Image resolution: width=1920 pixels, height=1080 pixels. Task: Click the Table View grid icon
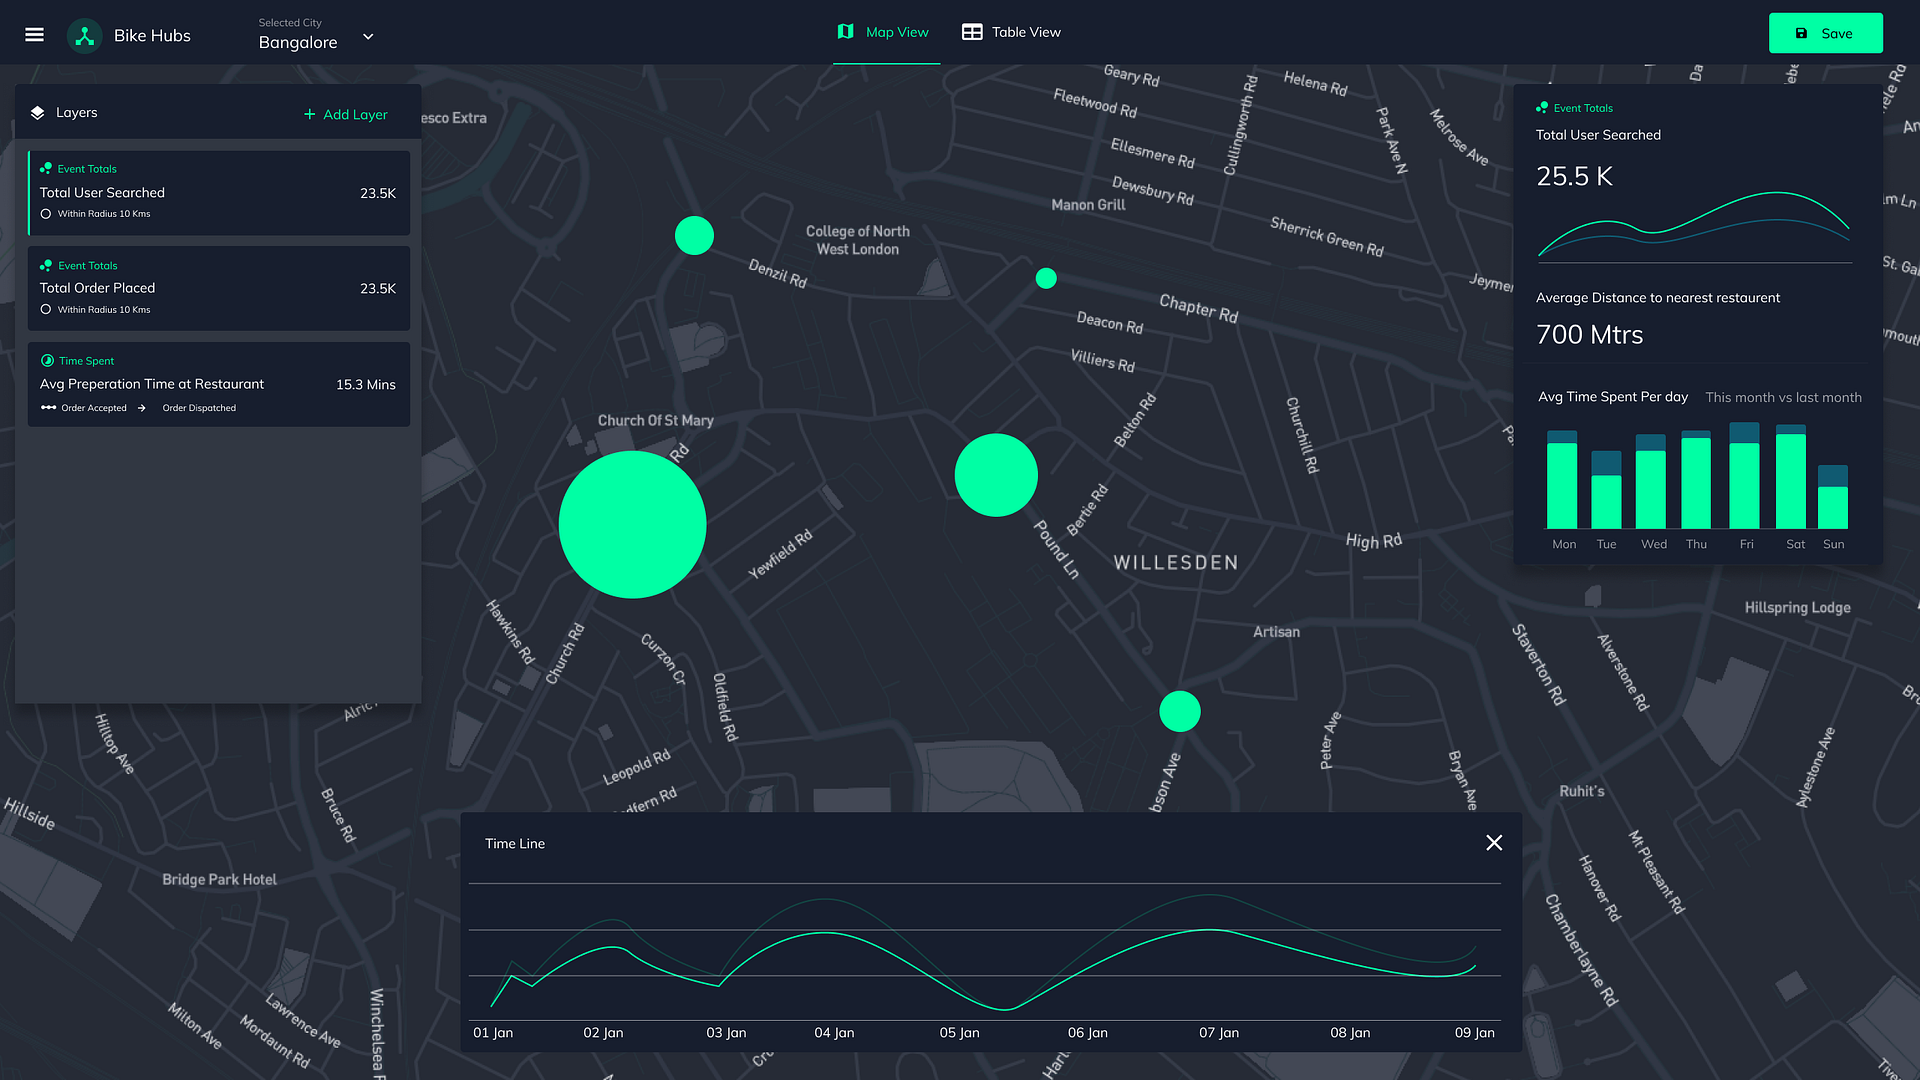click(x=971, y=32)
